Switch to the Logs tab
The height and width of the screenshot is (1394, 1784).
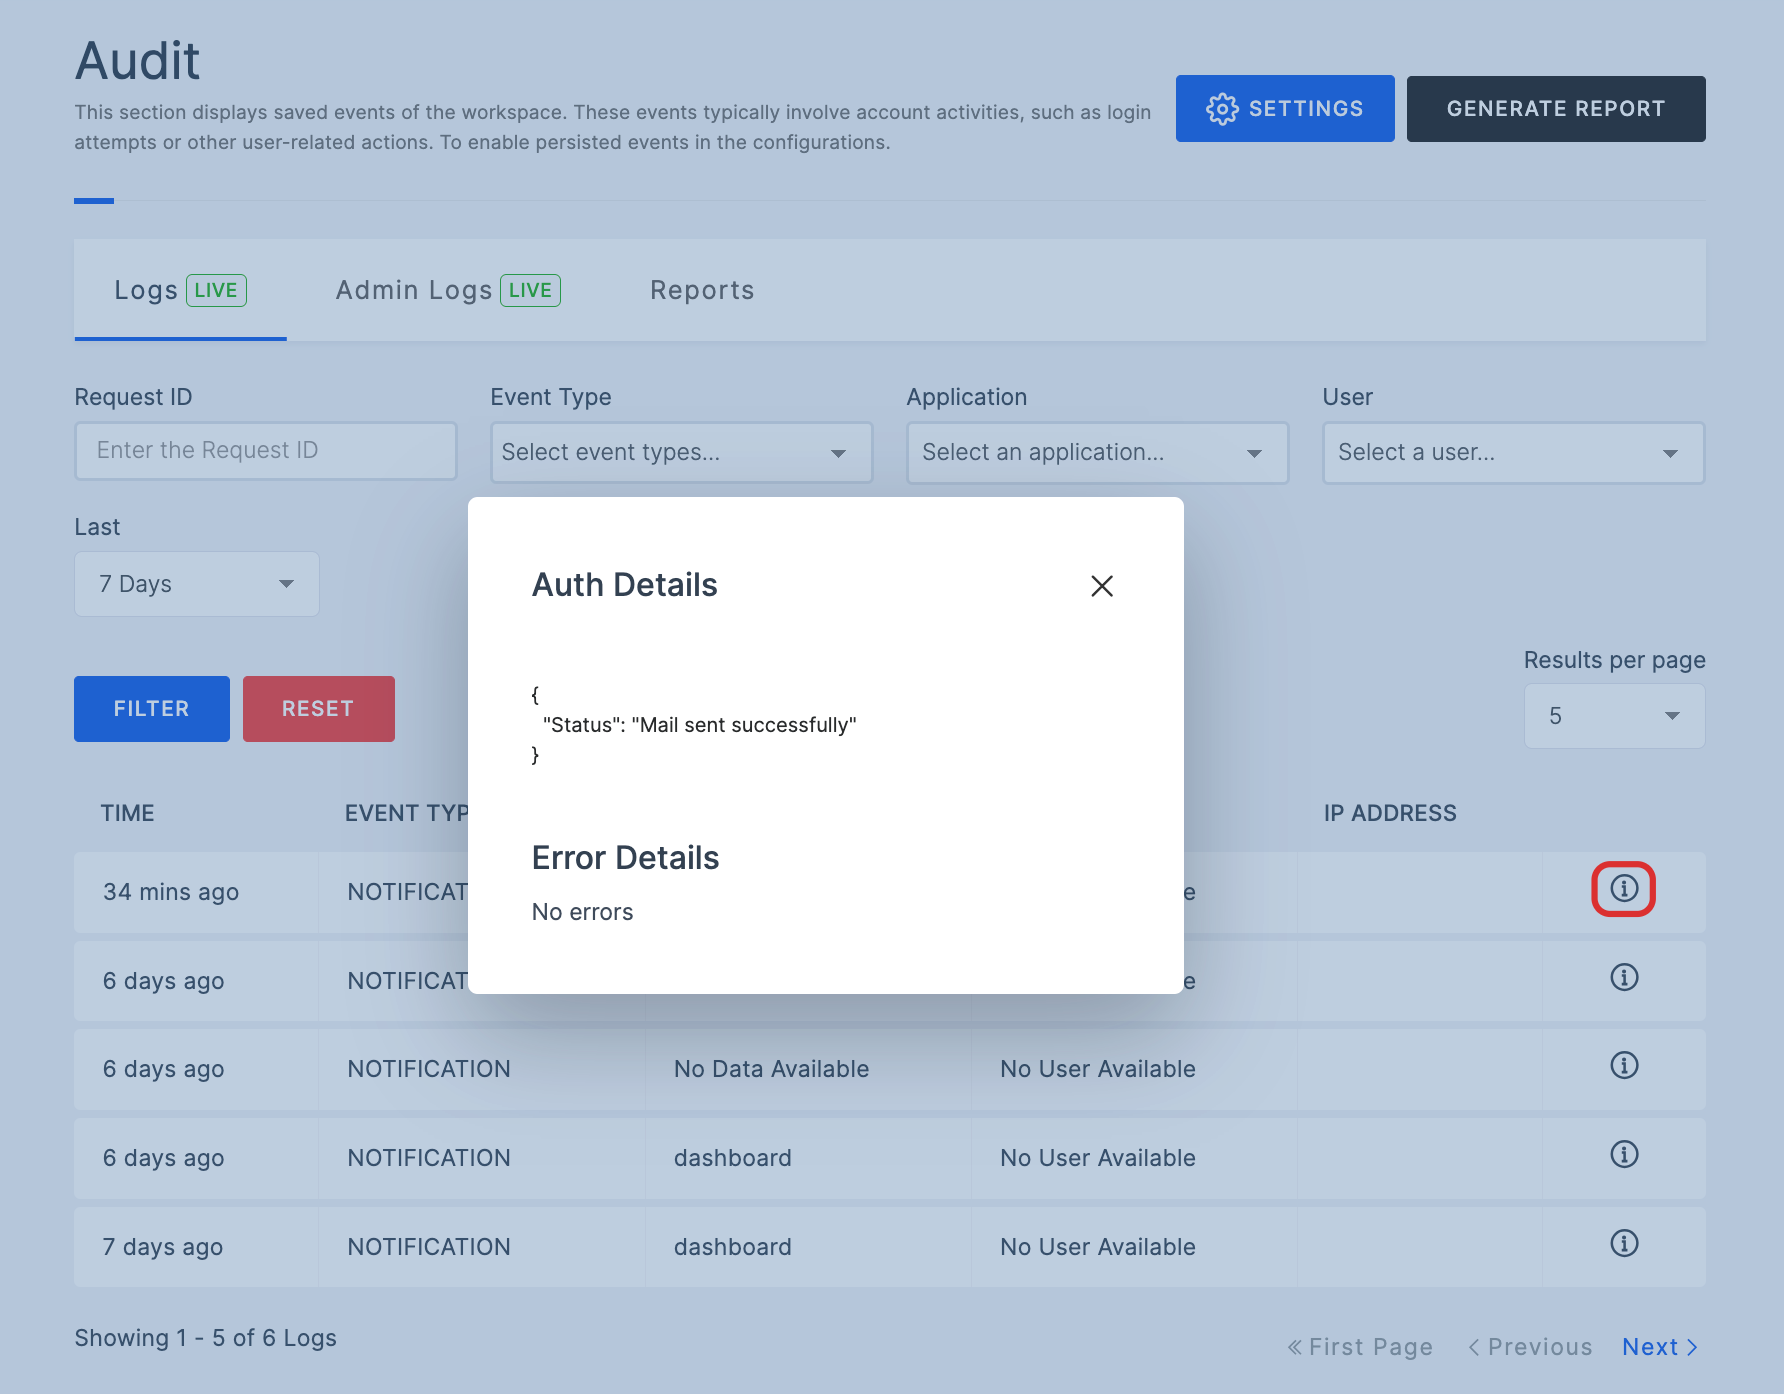(x=180, y=290)
